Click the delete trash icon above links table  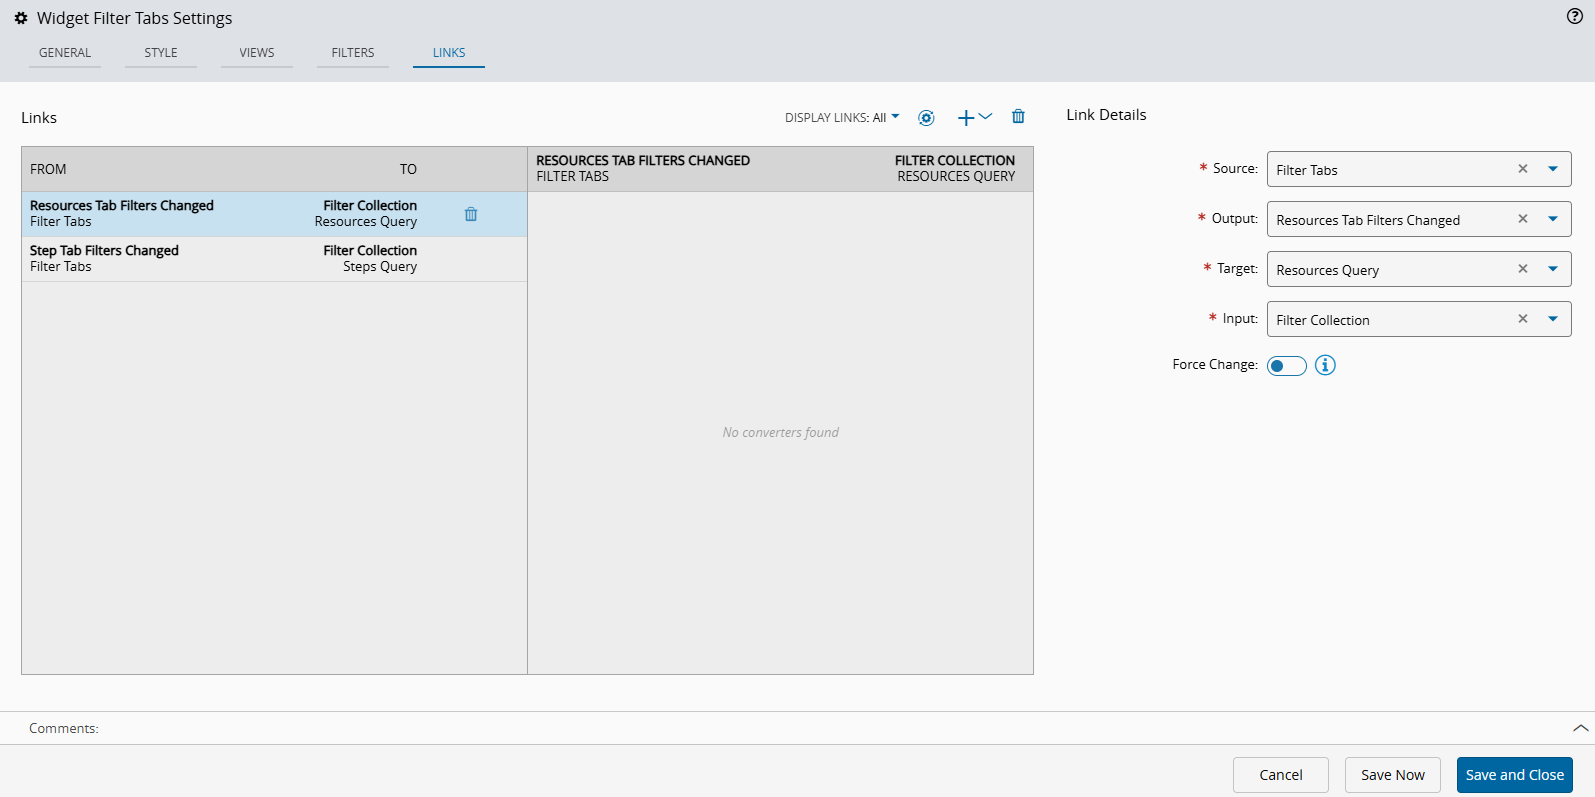pyautogui.click(x=1018, y=117)
